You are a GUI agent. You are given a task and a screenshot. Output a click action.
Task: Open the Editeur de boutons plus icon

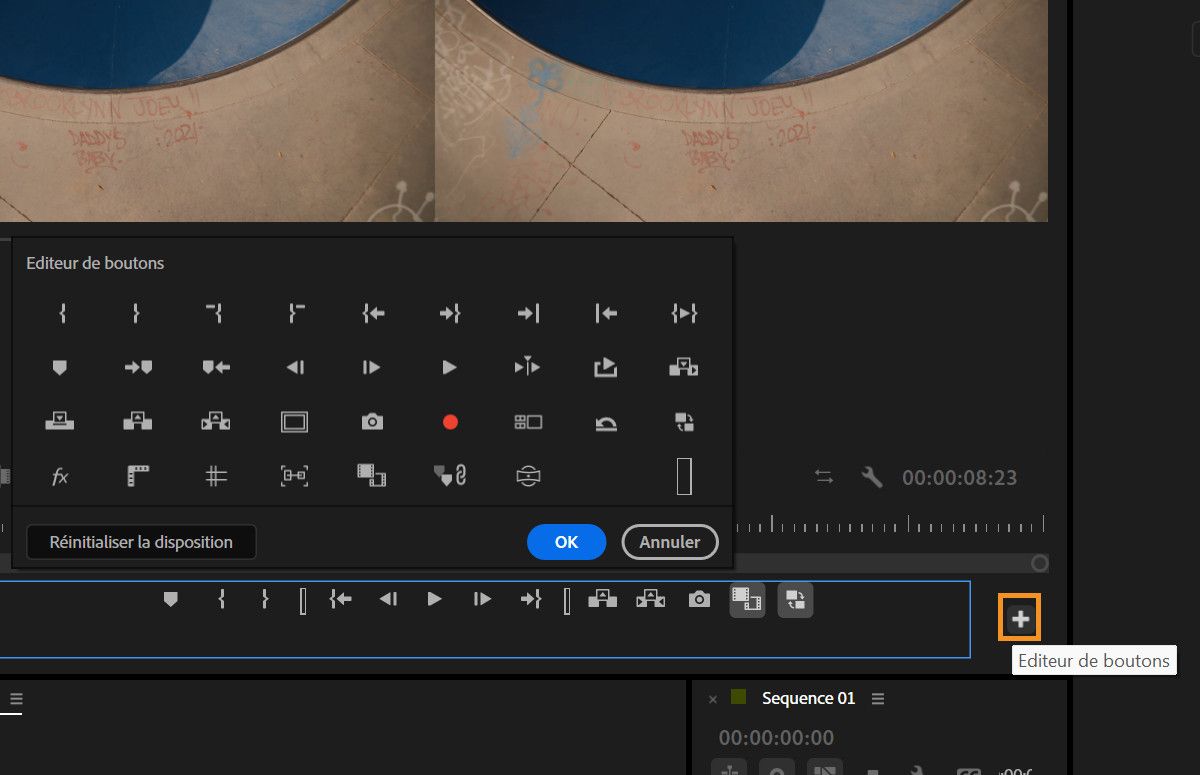tap(1020, 619)
